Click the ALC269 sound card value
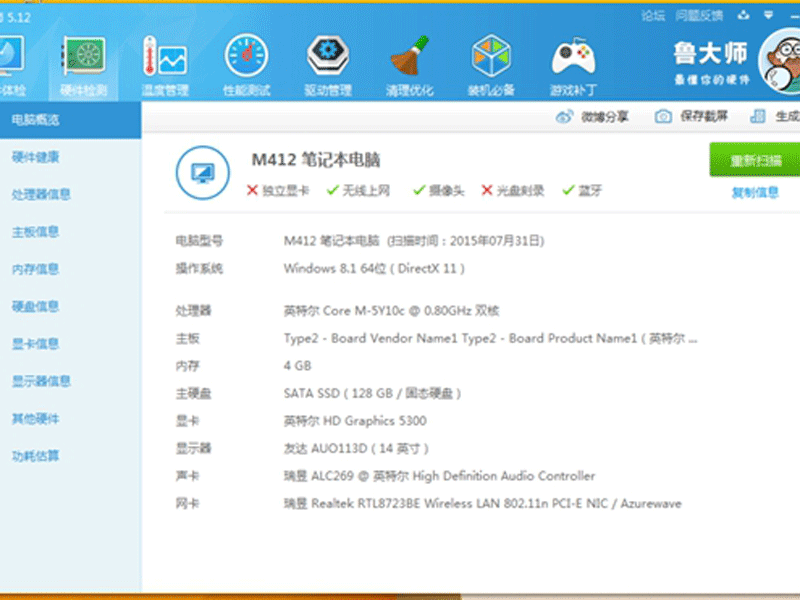 click(x=439, y=476)
